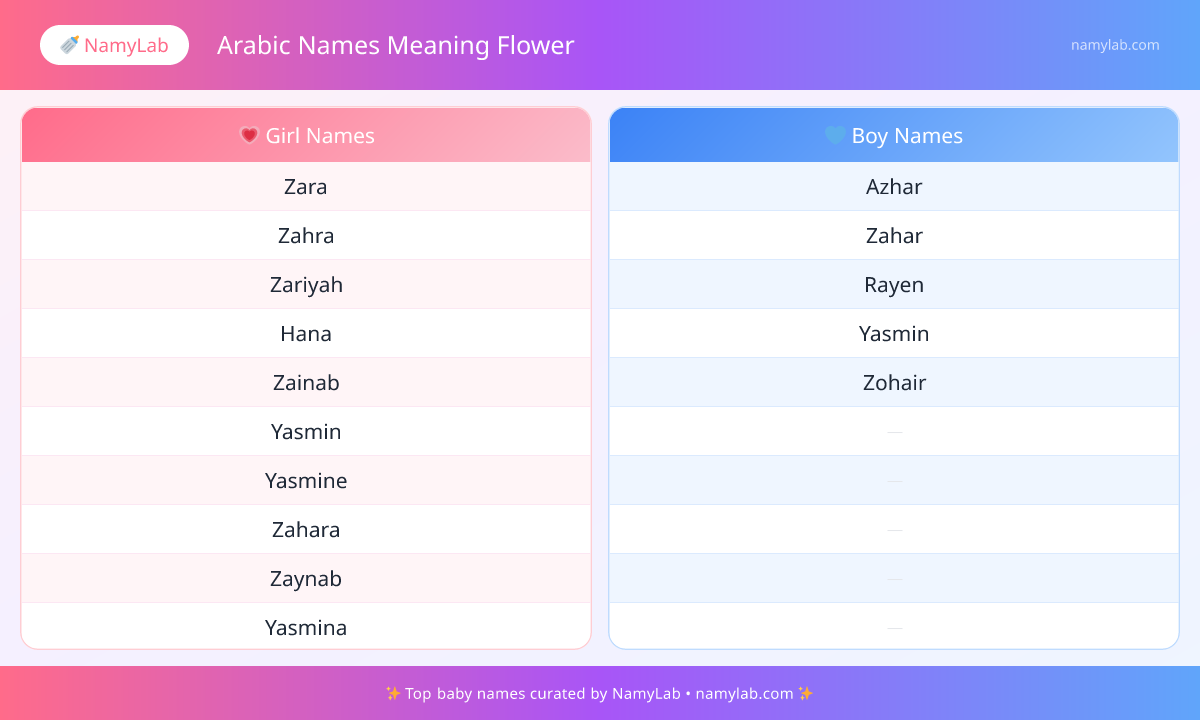
Task: Click the Arabic Names Meaning Flower title
Action: click(395, 45)
